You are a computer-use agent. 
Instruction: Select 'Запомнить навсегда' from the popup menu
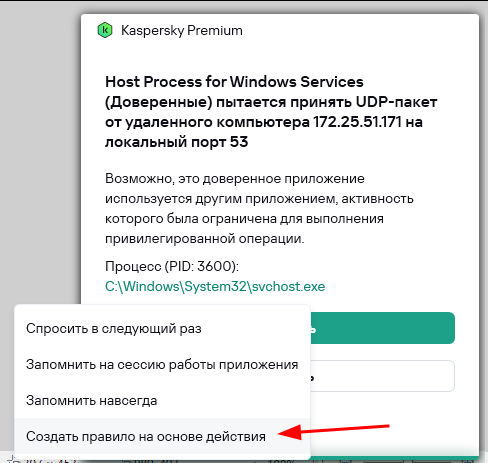[x=92, y=401]
